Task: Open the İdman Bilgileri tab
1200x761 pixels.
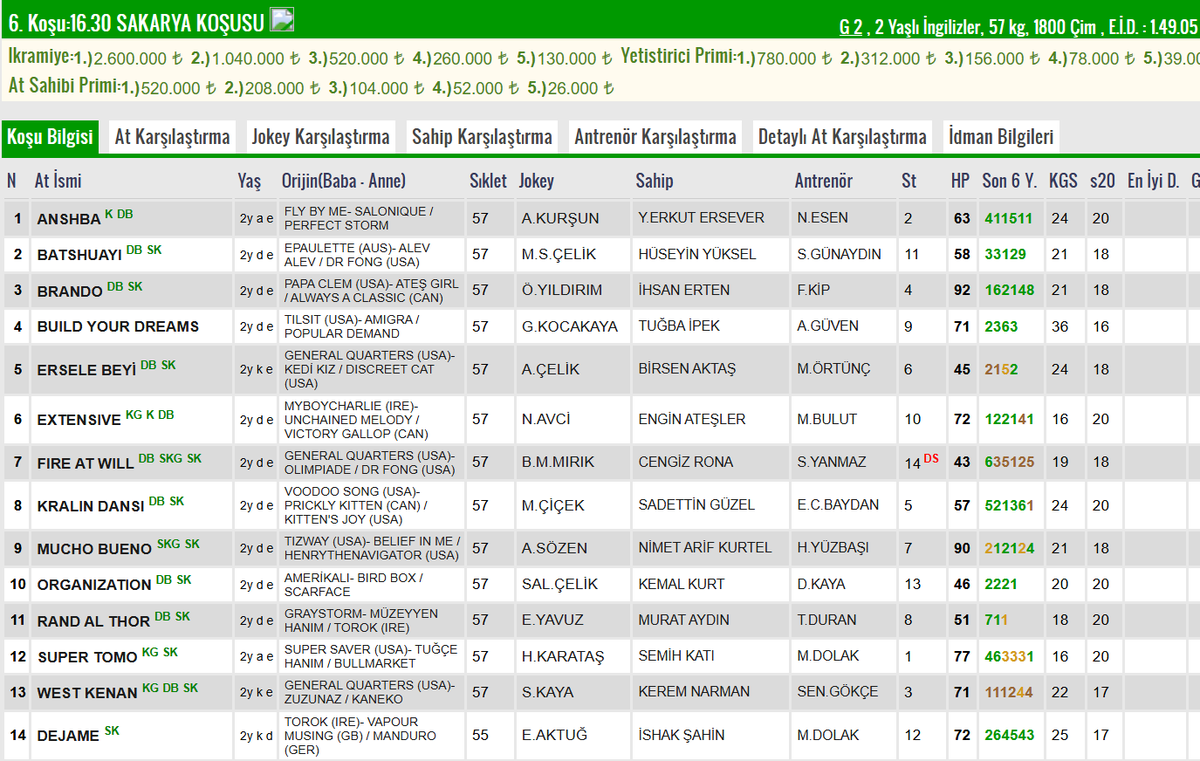Action: click(1000, 137)
